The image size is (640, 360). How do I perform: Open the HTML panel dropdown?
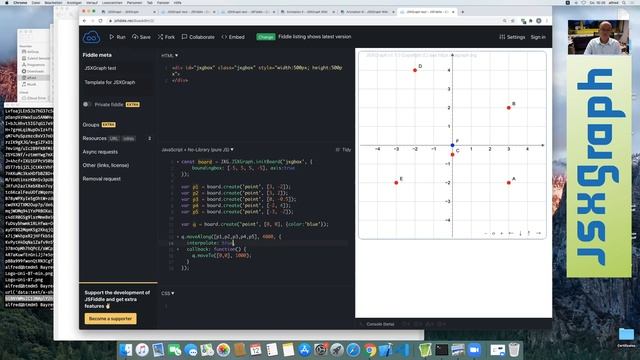(169, 55)
